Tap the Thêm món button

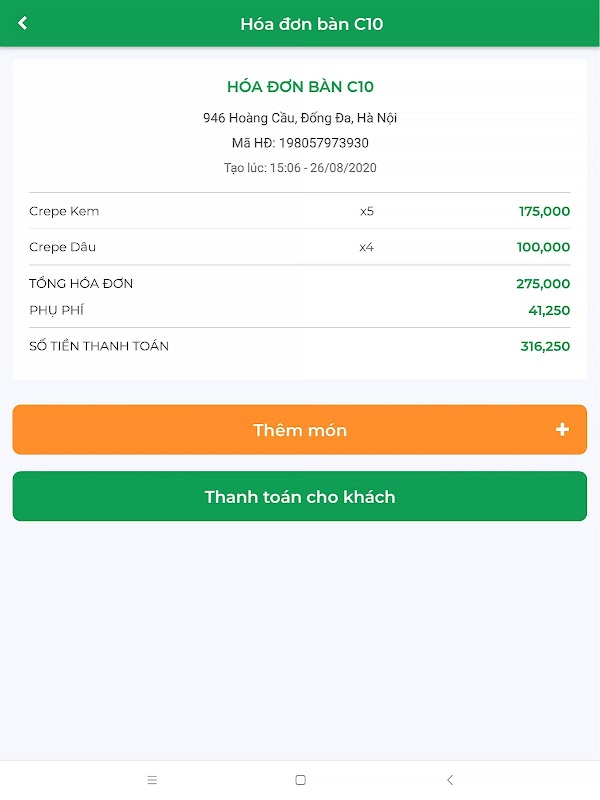[x=299, y=430]
